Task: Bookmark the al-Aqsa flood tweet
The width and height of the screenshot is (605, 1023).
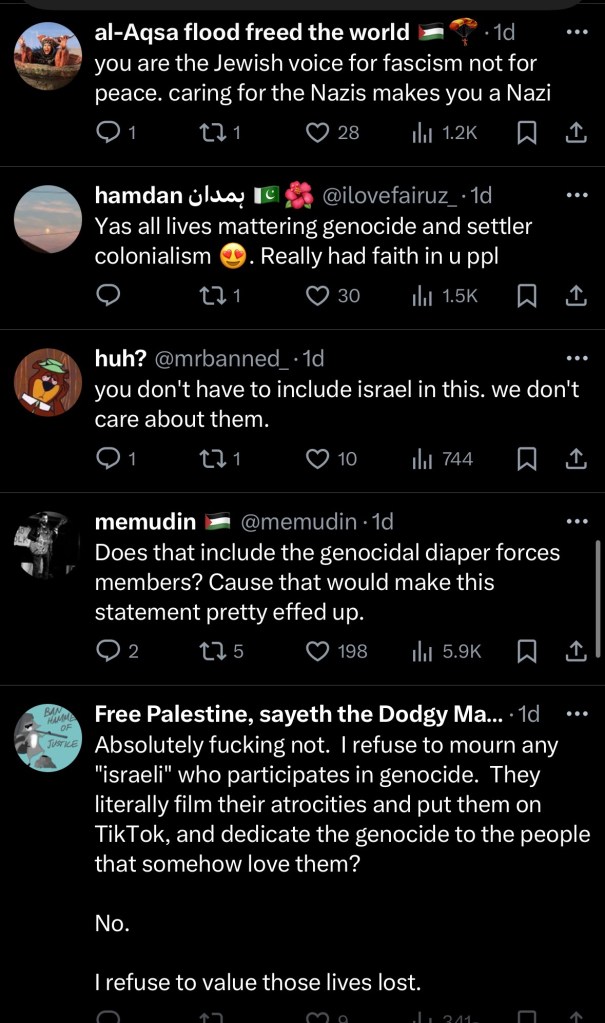Action: click(527, 131)
